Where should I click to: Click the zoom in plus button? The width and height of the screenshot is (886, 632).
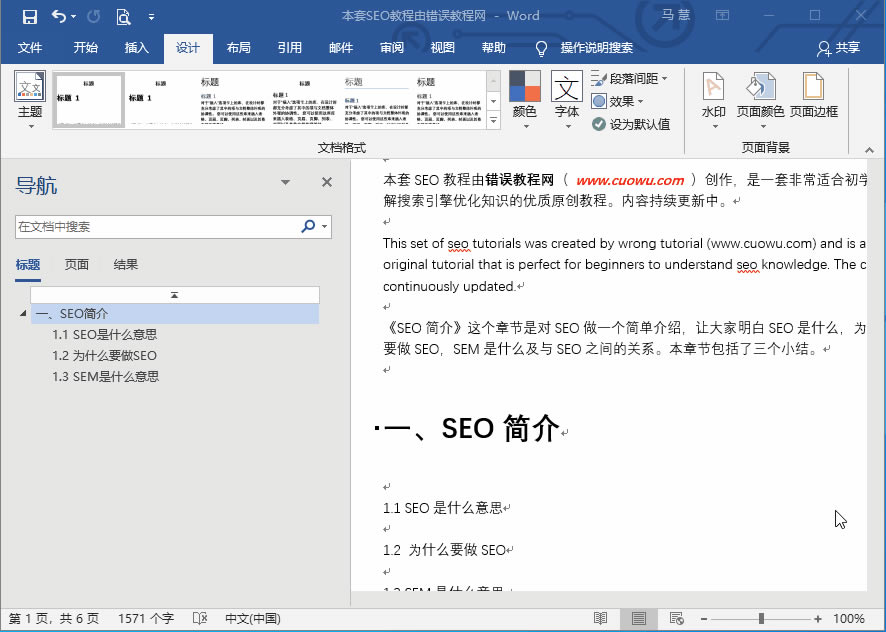(x=818, y=619)
